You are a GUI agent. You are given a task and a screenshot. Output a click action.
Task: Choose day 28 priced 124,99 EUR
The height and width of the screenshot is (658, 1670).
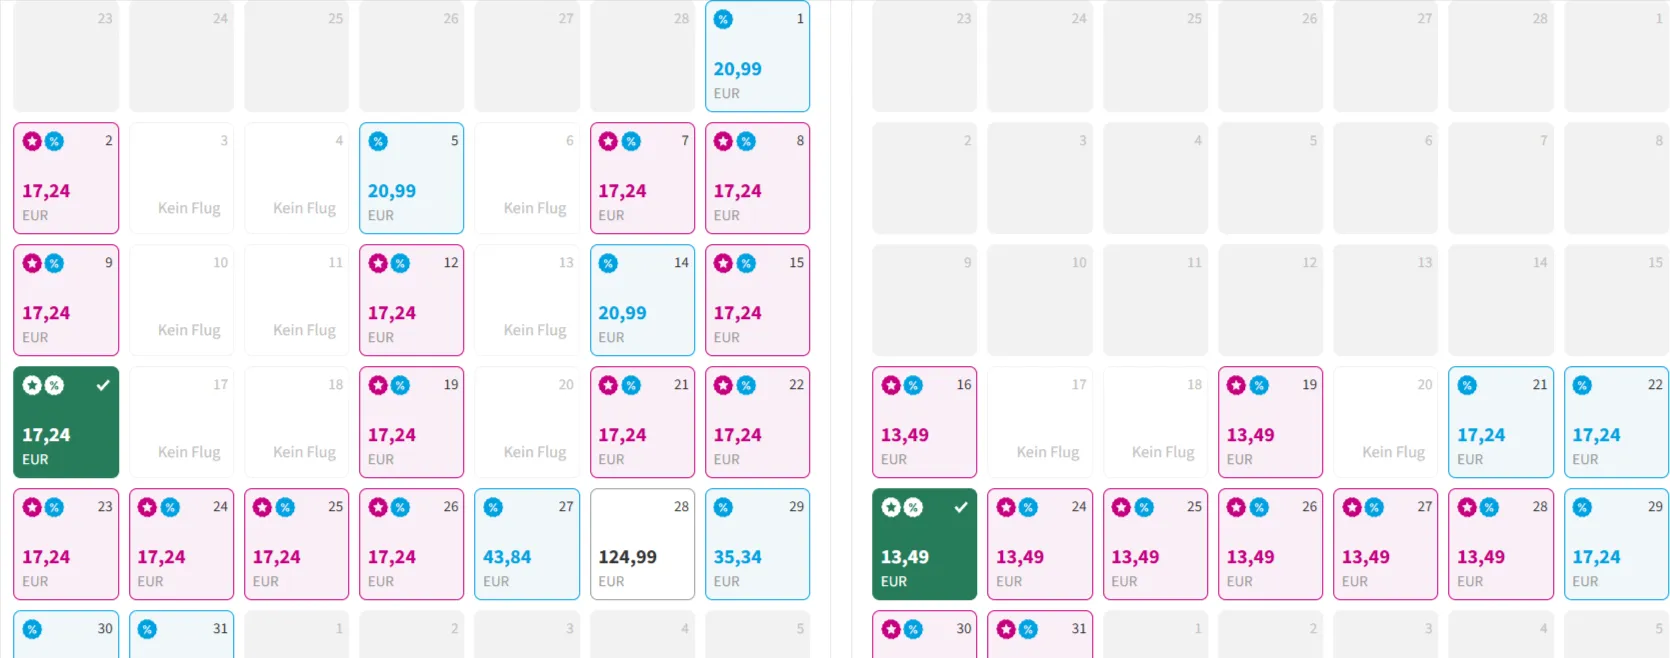pos(642,544)
